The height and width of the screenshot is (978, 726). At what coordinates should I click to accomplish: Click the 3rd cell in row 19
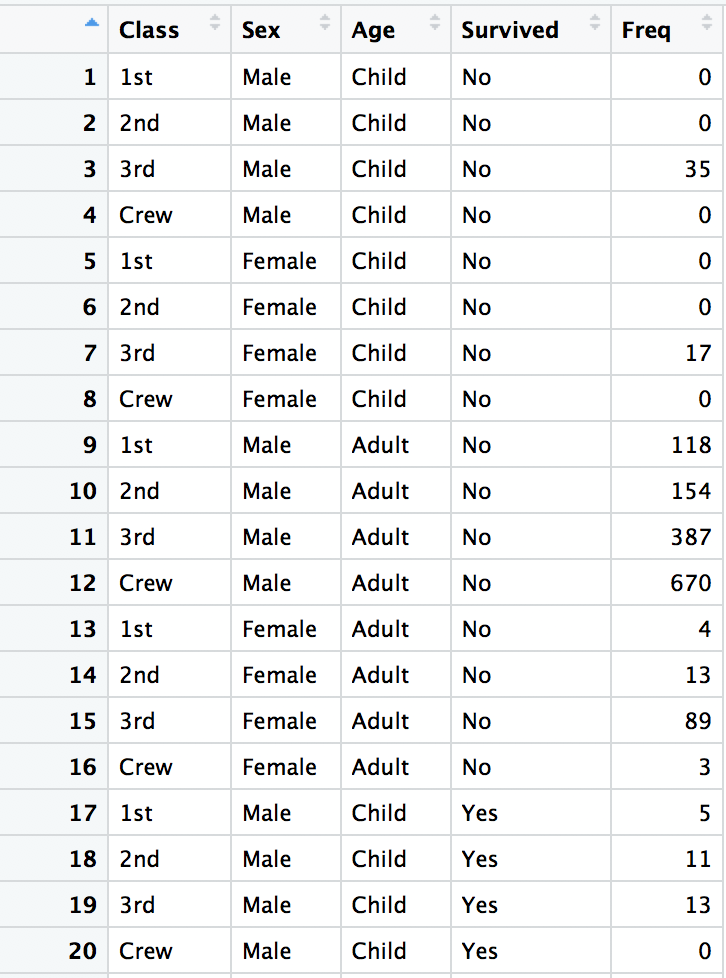(x=137, y=905)
